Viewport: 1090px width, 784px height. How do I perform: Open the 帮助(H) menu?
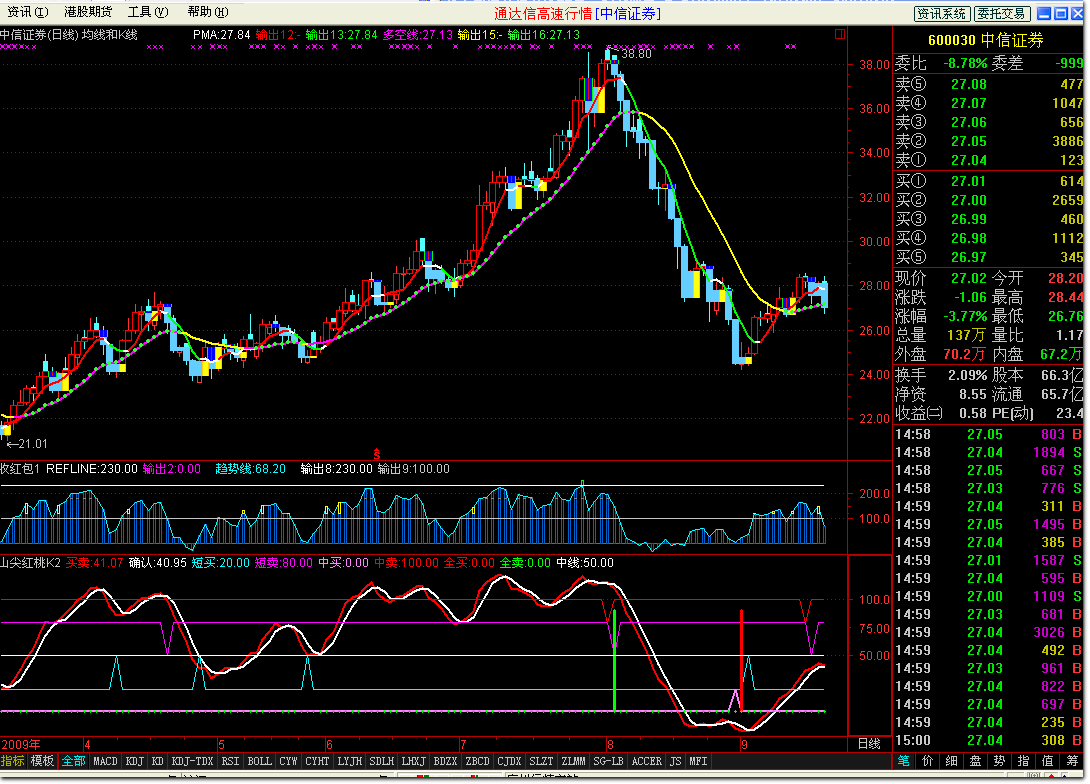(x=208, y=12)
